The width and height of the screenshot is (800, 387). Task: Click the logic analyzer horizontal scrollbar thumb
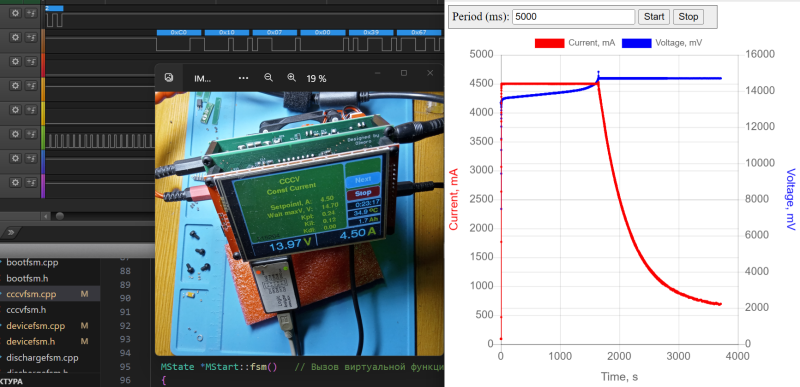tap(60, 216)
